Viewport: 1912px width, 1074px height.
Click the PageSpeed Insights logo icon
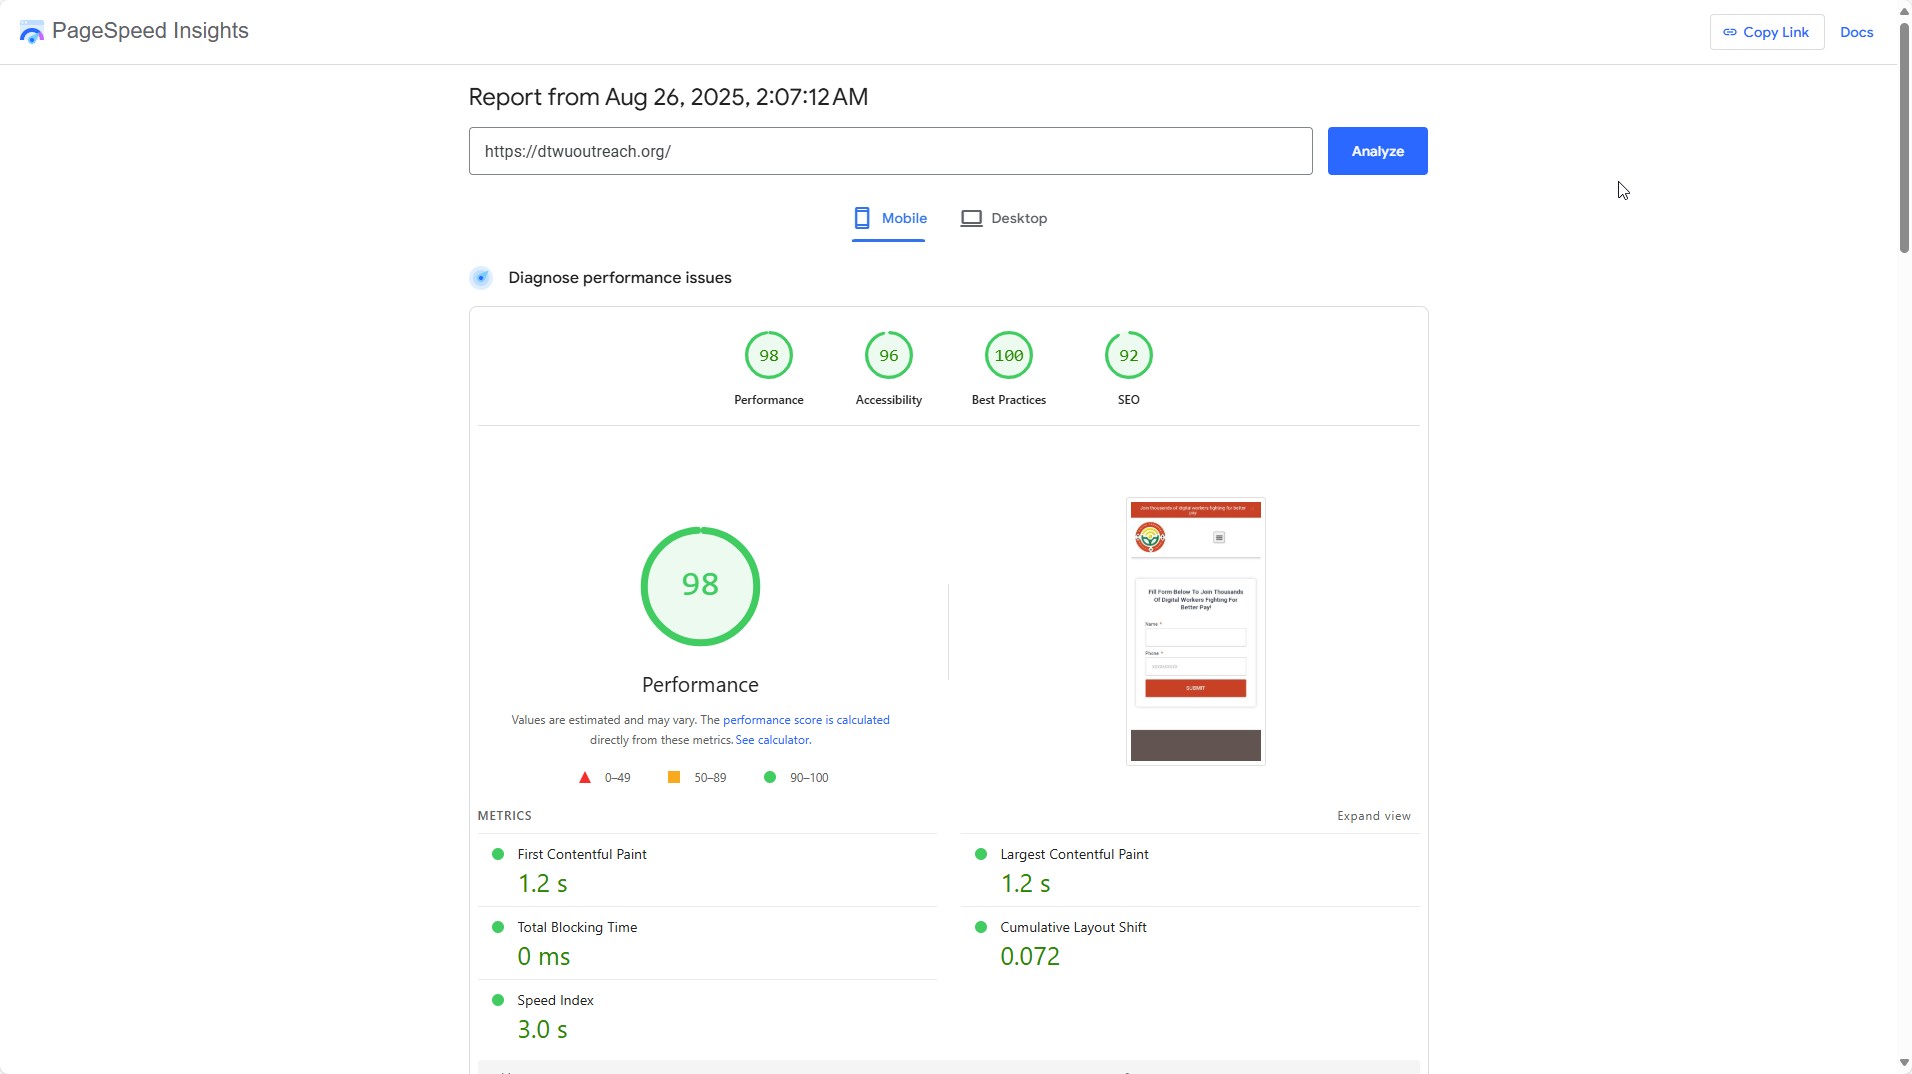(32, 32)
